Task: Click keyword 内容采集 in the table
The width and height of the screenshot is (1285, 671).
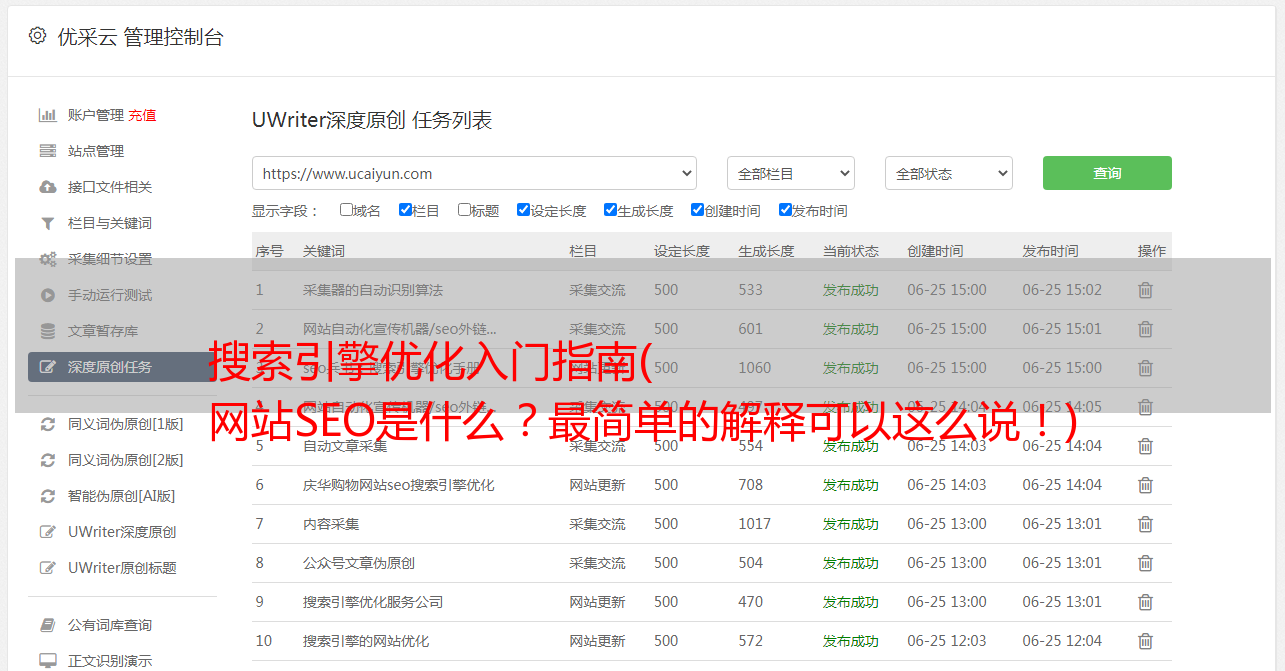Action: coord(331,524)
